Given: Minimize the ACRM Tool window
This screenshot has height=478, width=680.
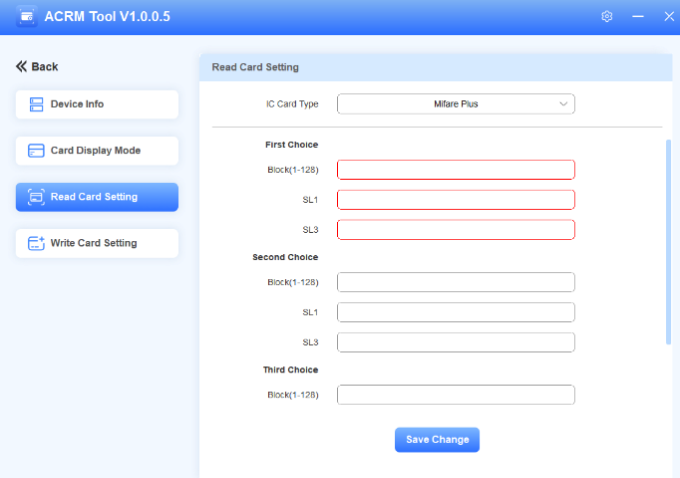Looking at the screenshot, I should tap(638, 17).
